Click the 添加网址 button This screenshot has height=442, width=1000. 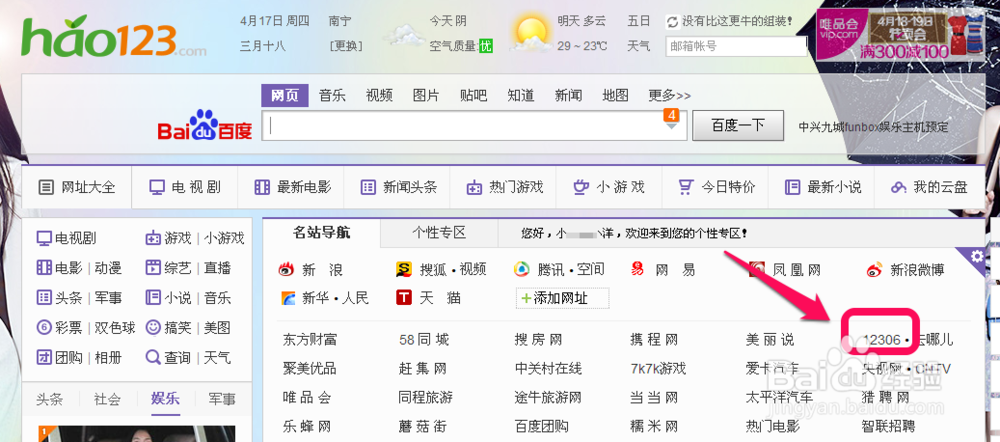(x=562, y=298)
